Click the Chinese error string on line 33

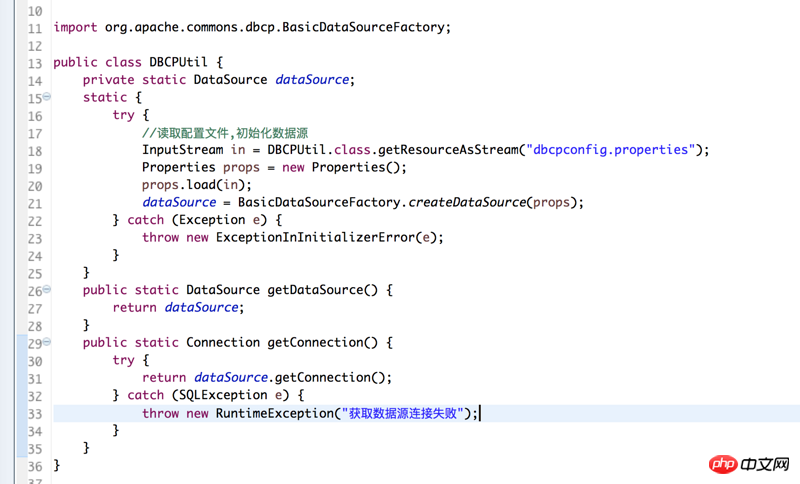[402, 413]
